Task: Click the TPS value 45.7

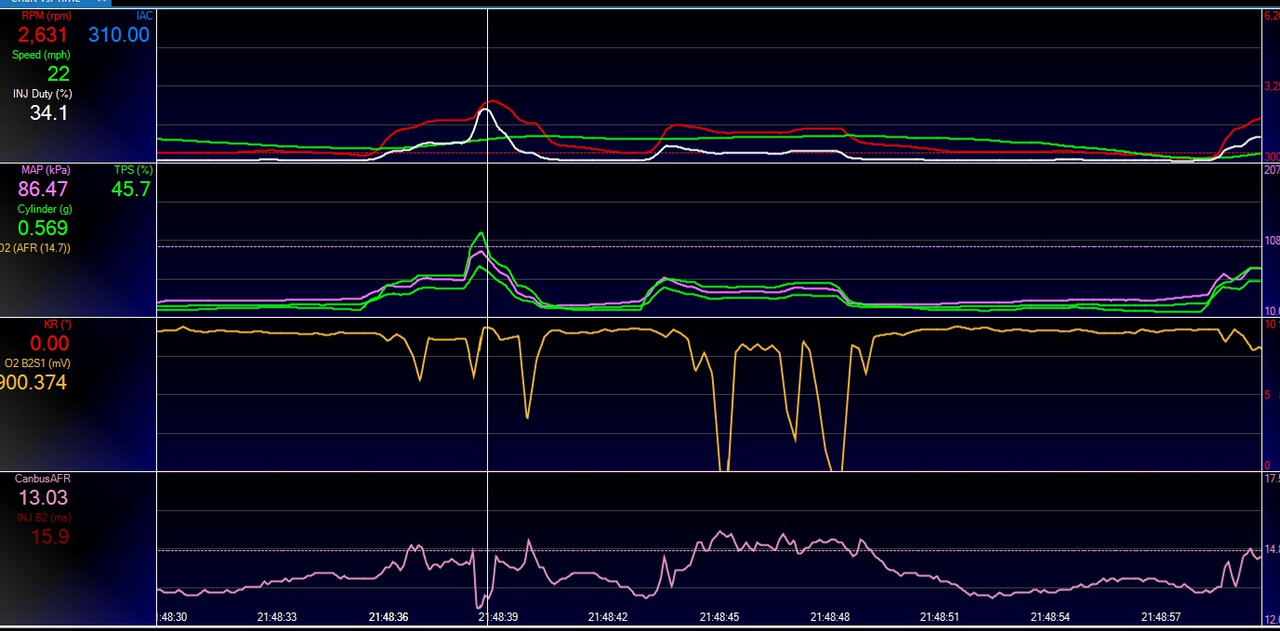Action: click(x=131, y=189)
